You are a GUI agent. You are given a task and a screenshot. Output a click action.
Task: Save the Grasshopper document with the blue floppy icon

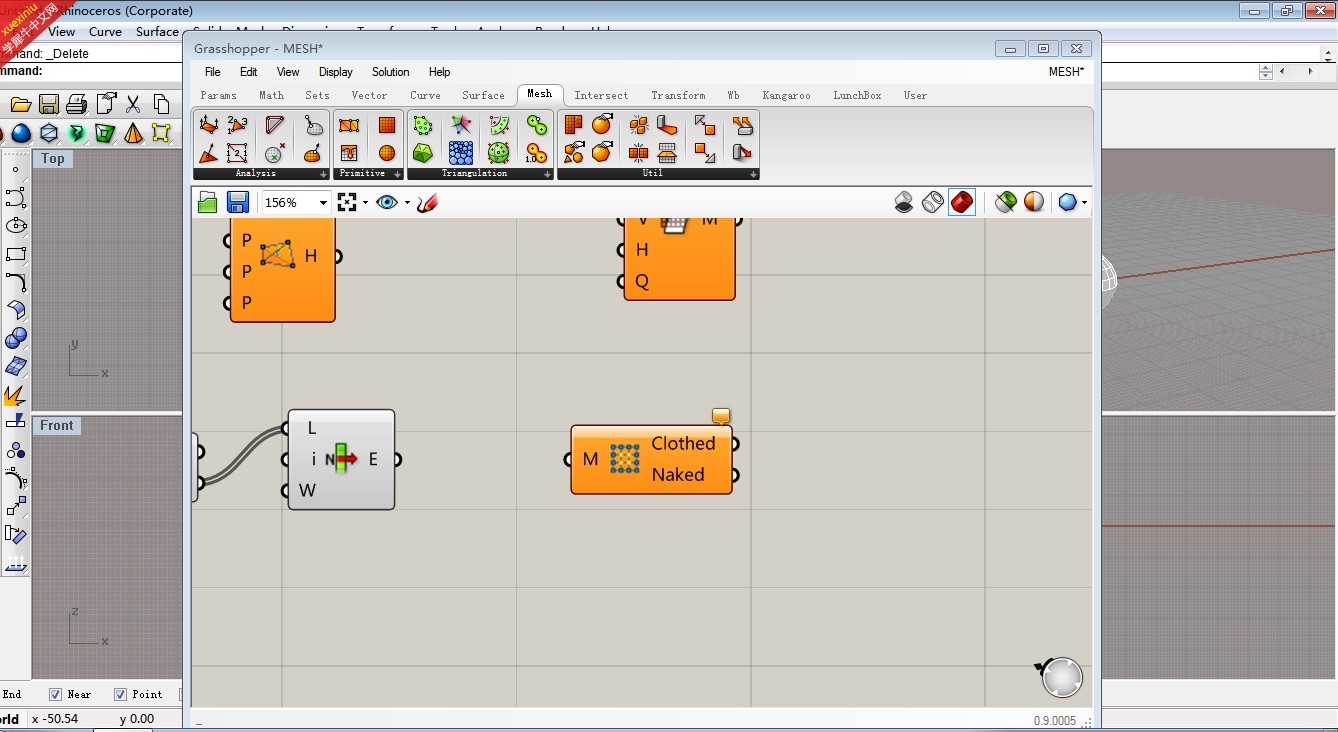tap(238, 203)
